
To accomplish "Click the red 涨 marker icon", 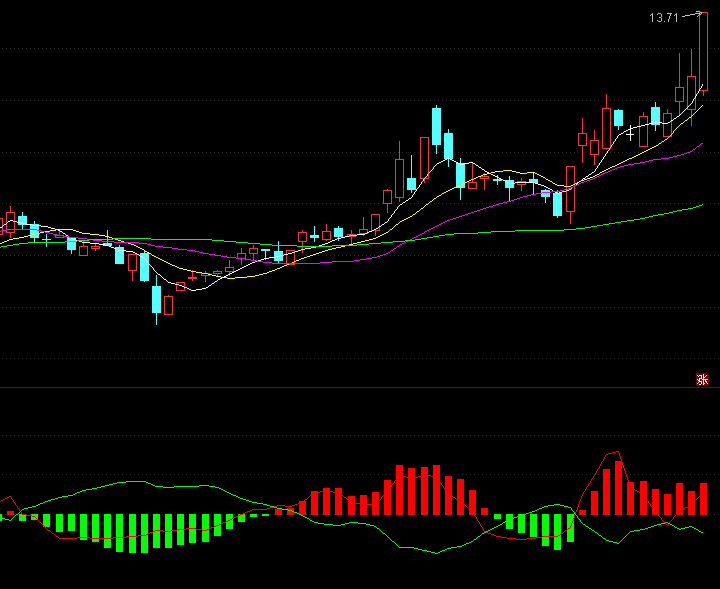I will pos(702,380).
